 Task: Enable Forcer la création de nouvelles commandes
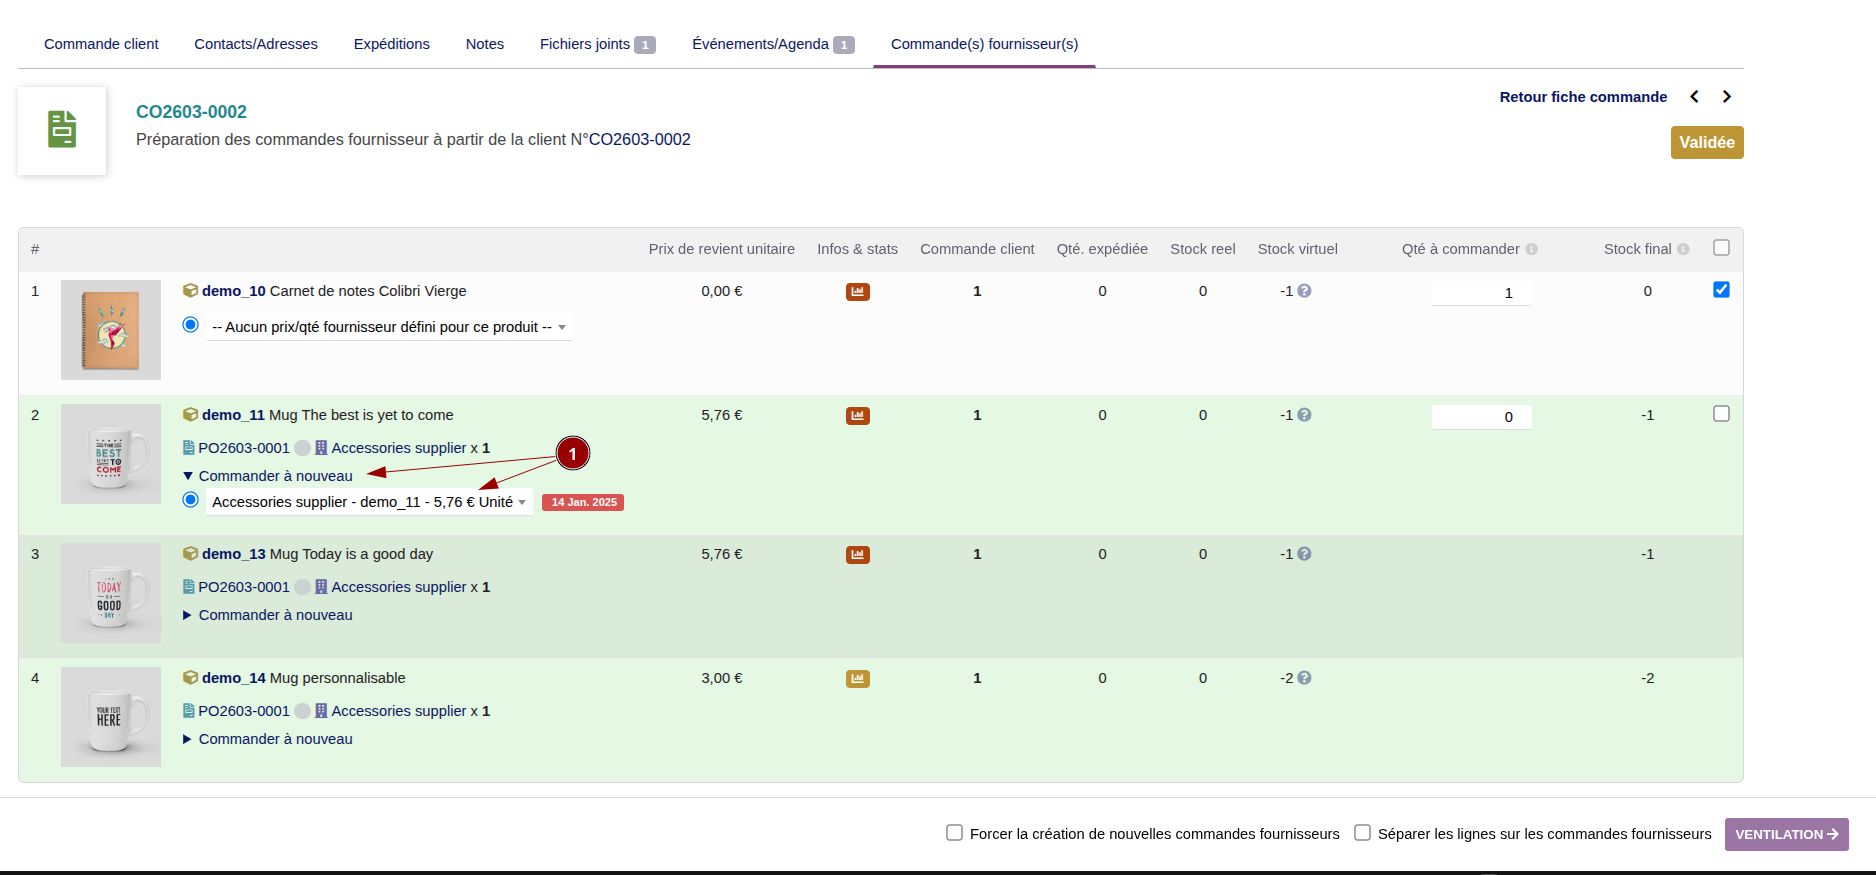coord(955,833)
